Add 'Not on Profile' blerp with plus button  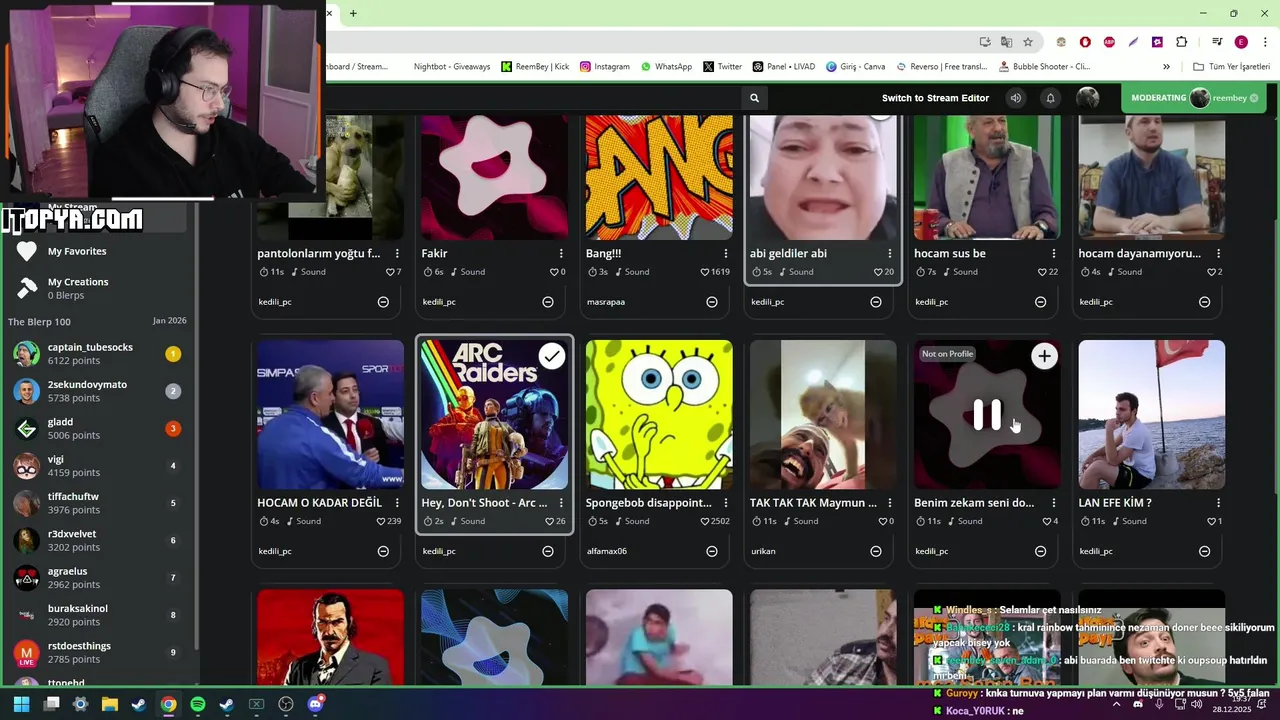click(1044, 356)
